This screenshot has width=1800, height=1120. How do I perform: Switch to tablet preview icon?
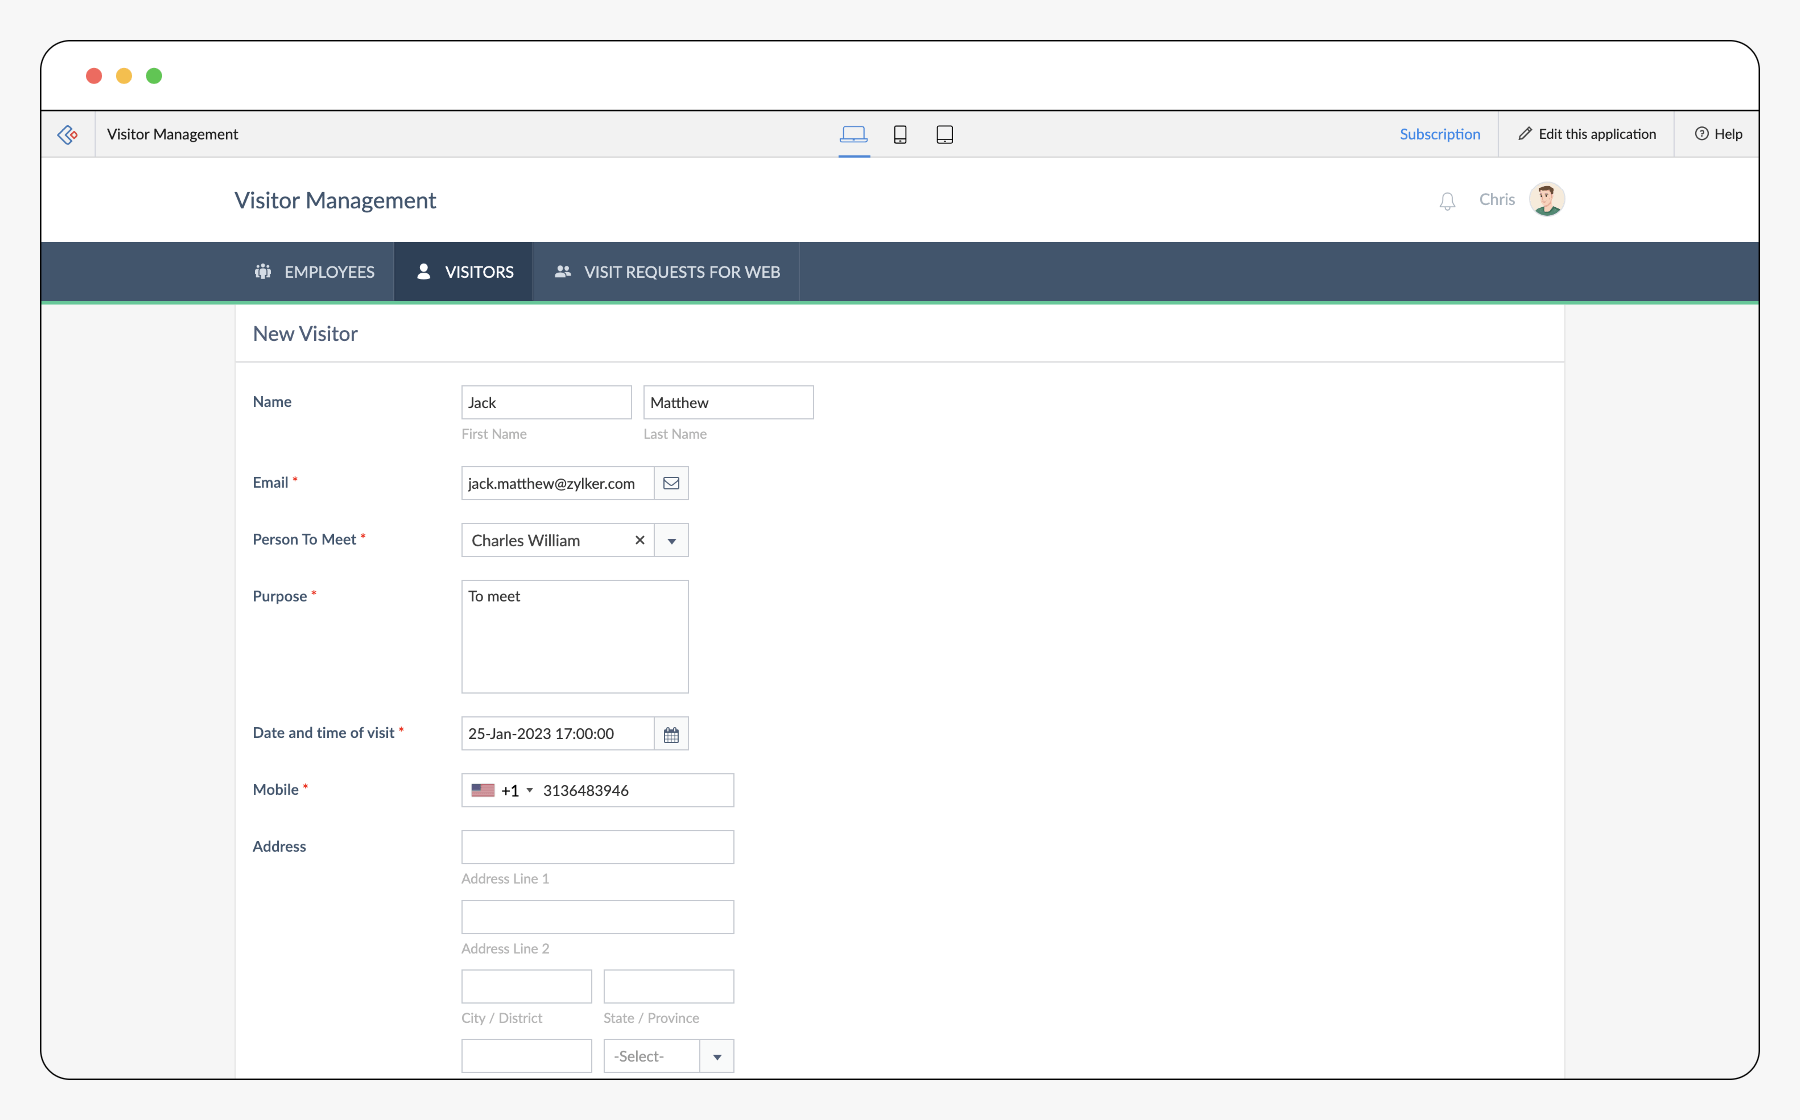coord(944,134)
